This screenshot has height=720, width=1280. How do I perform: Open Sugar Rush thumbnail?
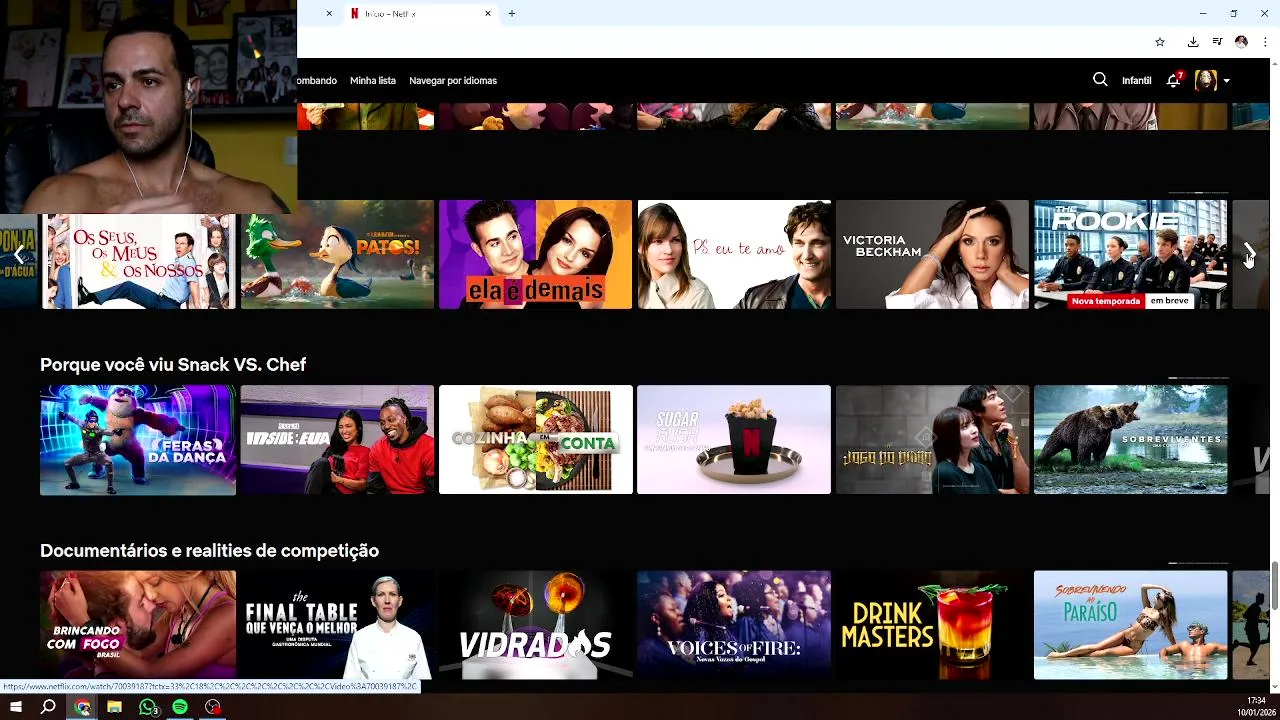coord(734,440)
